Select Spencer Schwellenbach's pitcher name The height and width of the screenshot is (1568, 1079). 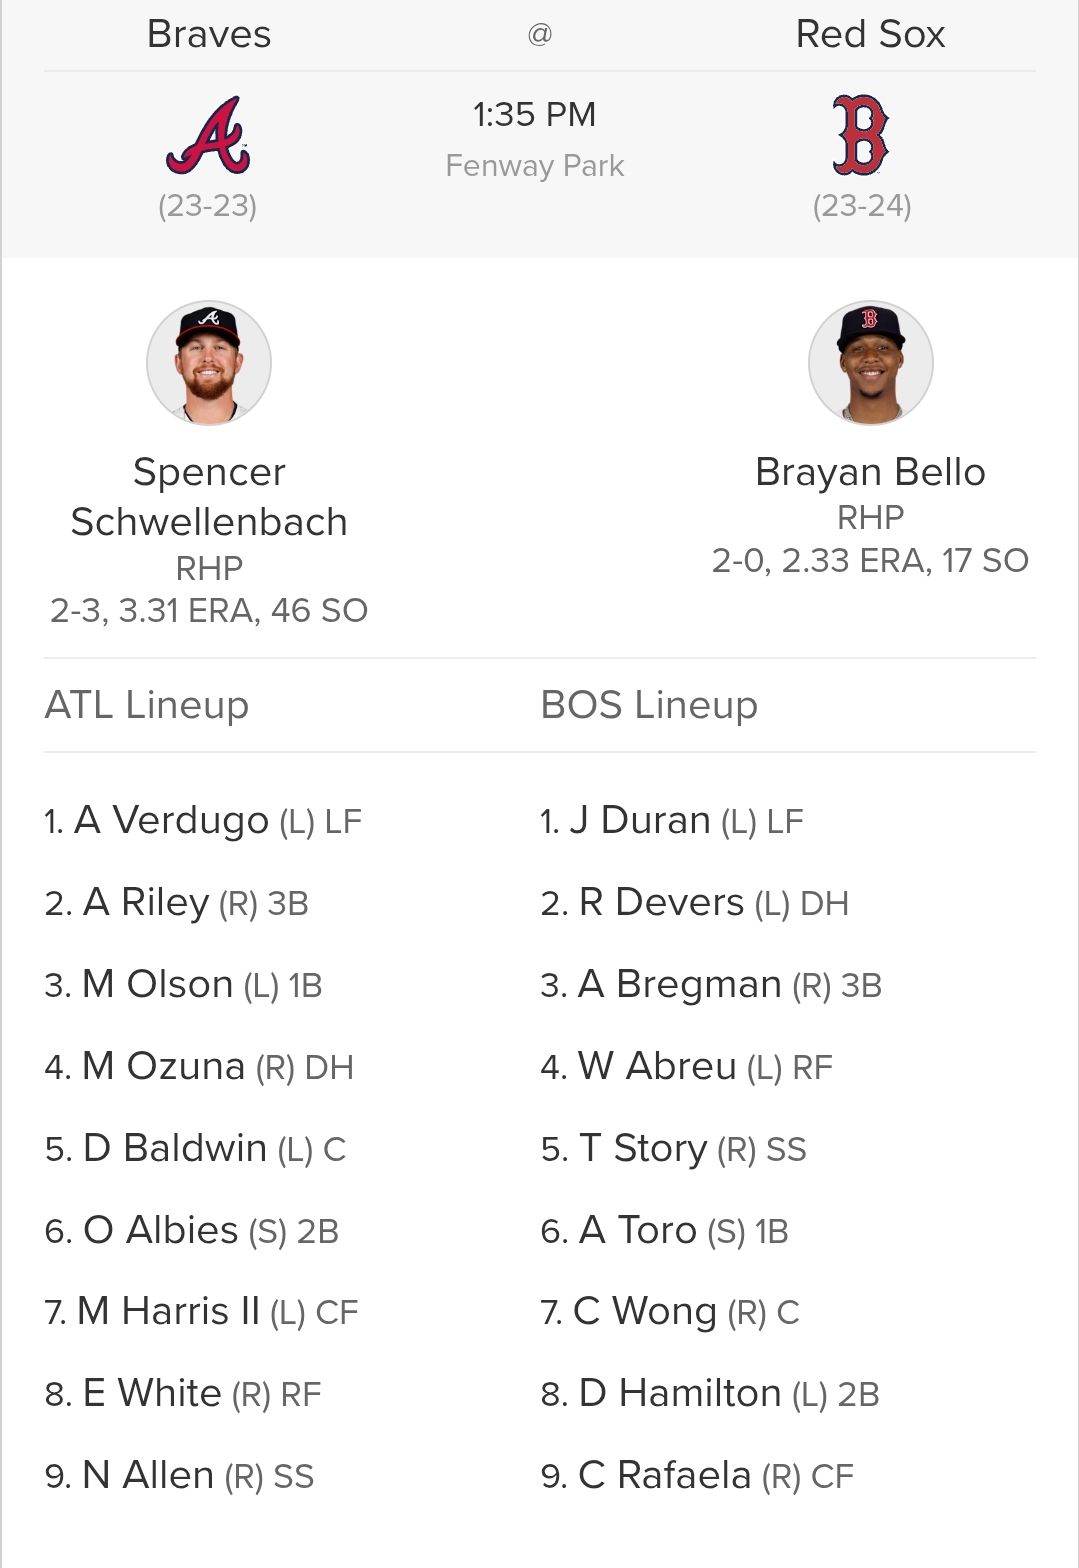(x=209, y=497)
